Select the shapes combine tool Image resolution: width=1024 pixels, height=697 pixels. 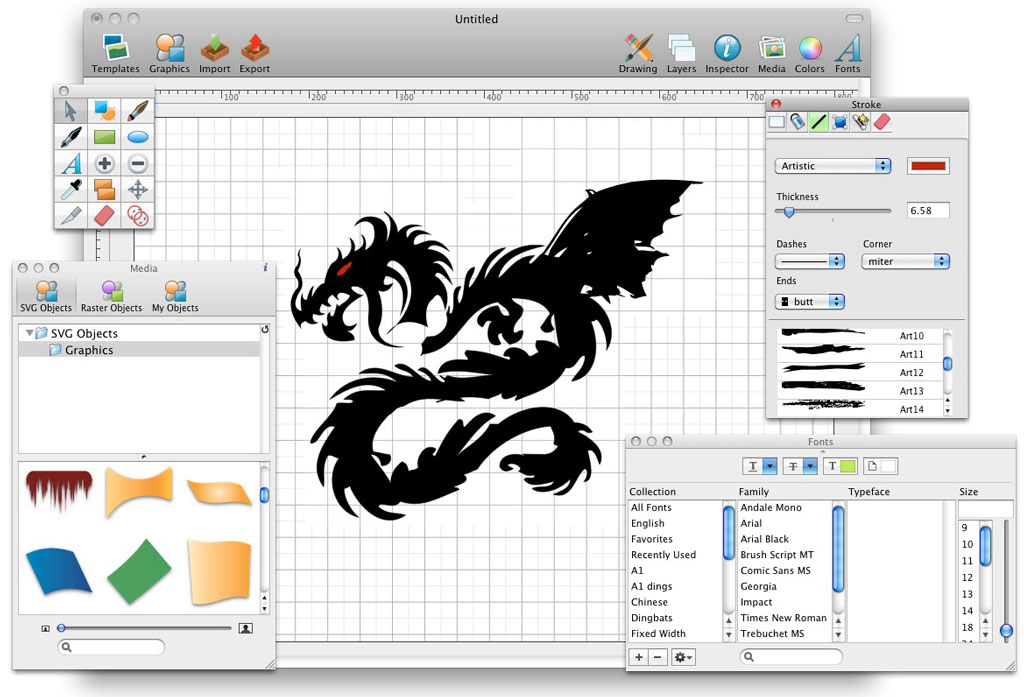point(104,111)
